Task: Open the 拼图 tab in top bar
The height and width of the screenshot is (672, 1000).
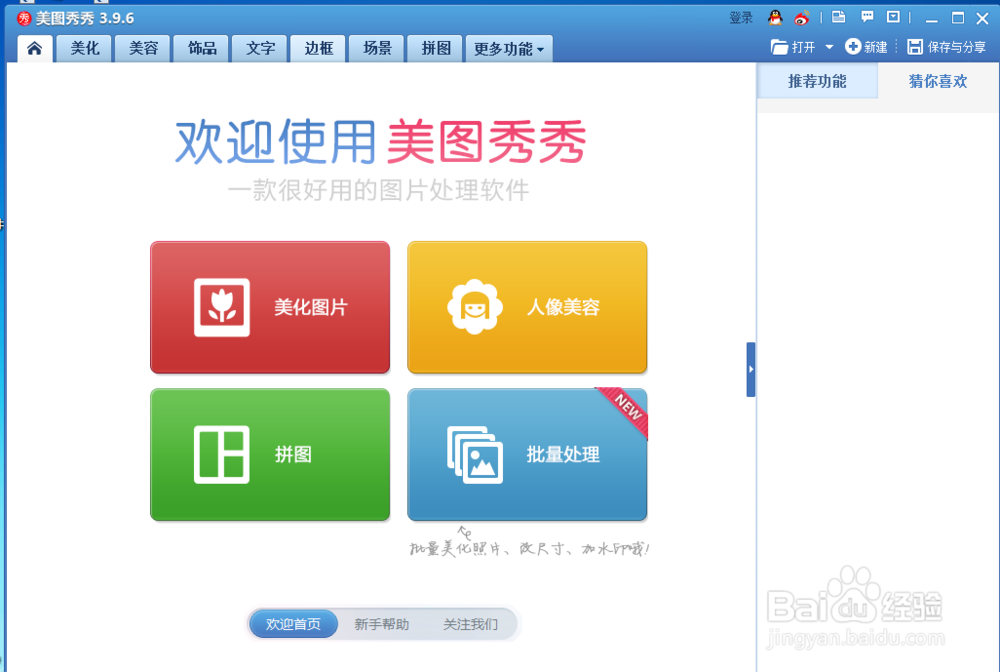Action: pyautogui.click(x=436, y=48)
